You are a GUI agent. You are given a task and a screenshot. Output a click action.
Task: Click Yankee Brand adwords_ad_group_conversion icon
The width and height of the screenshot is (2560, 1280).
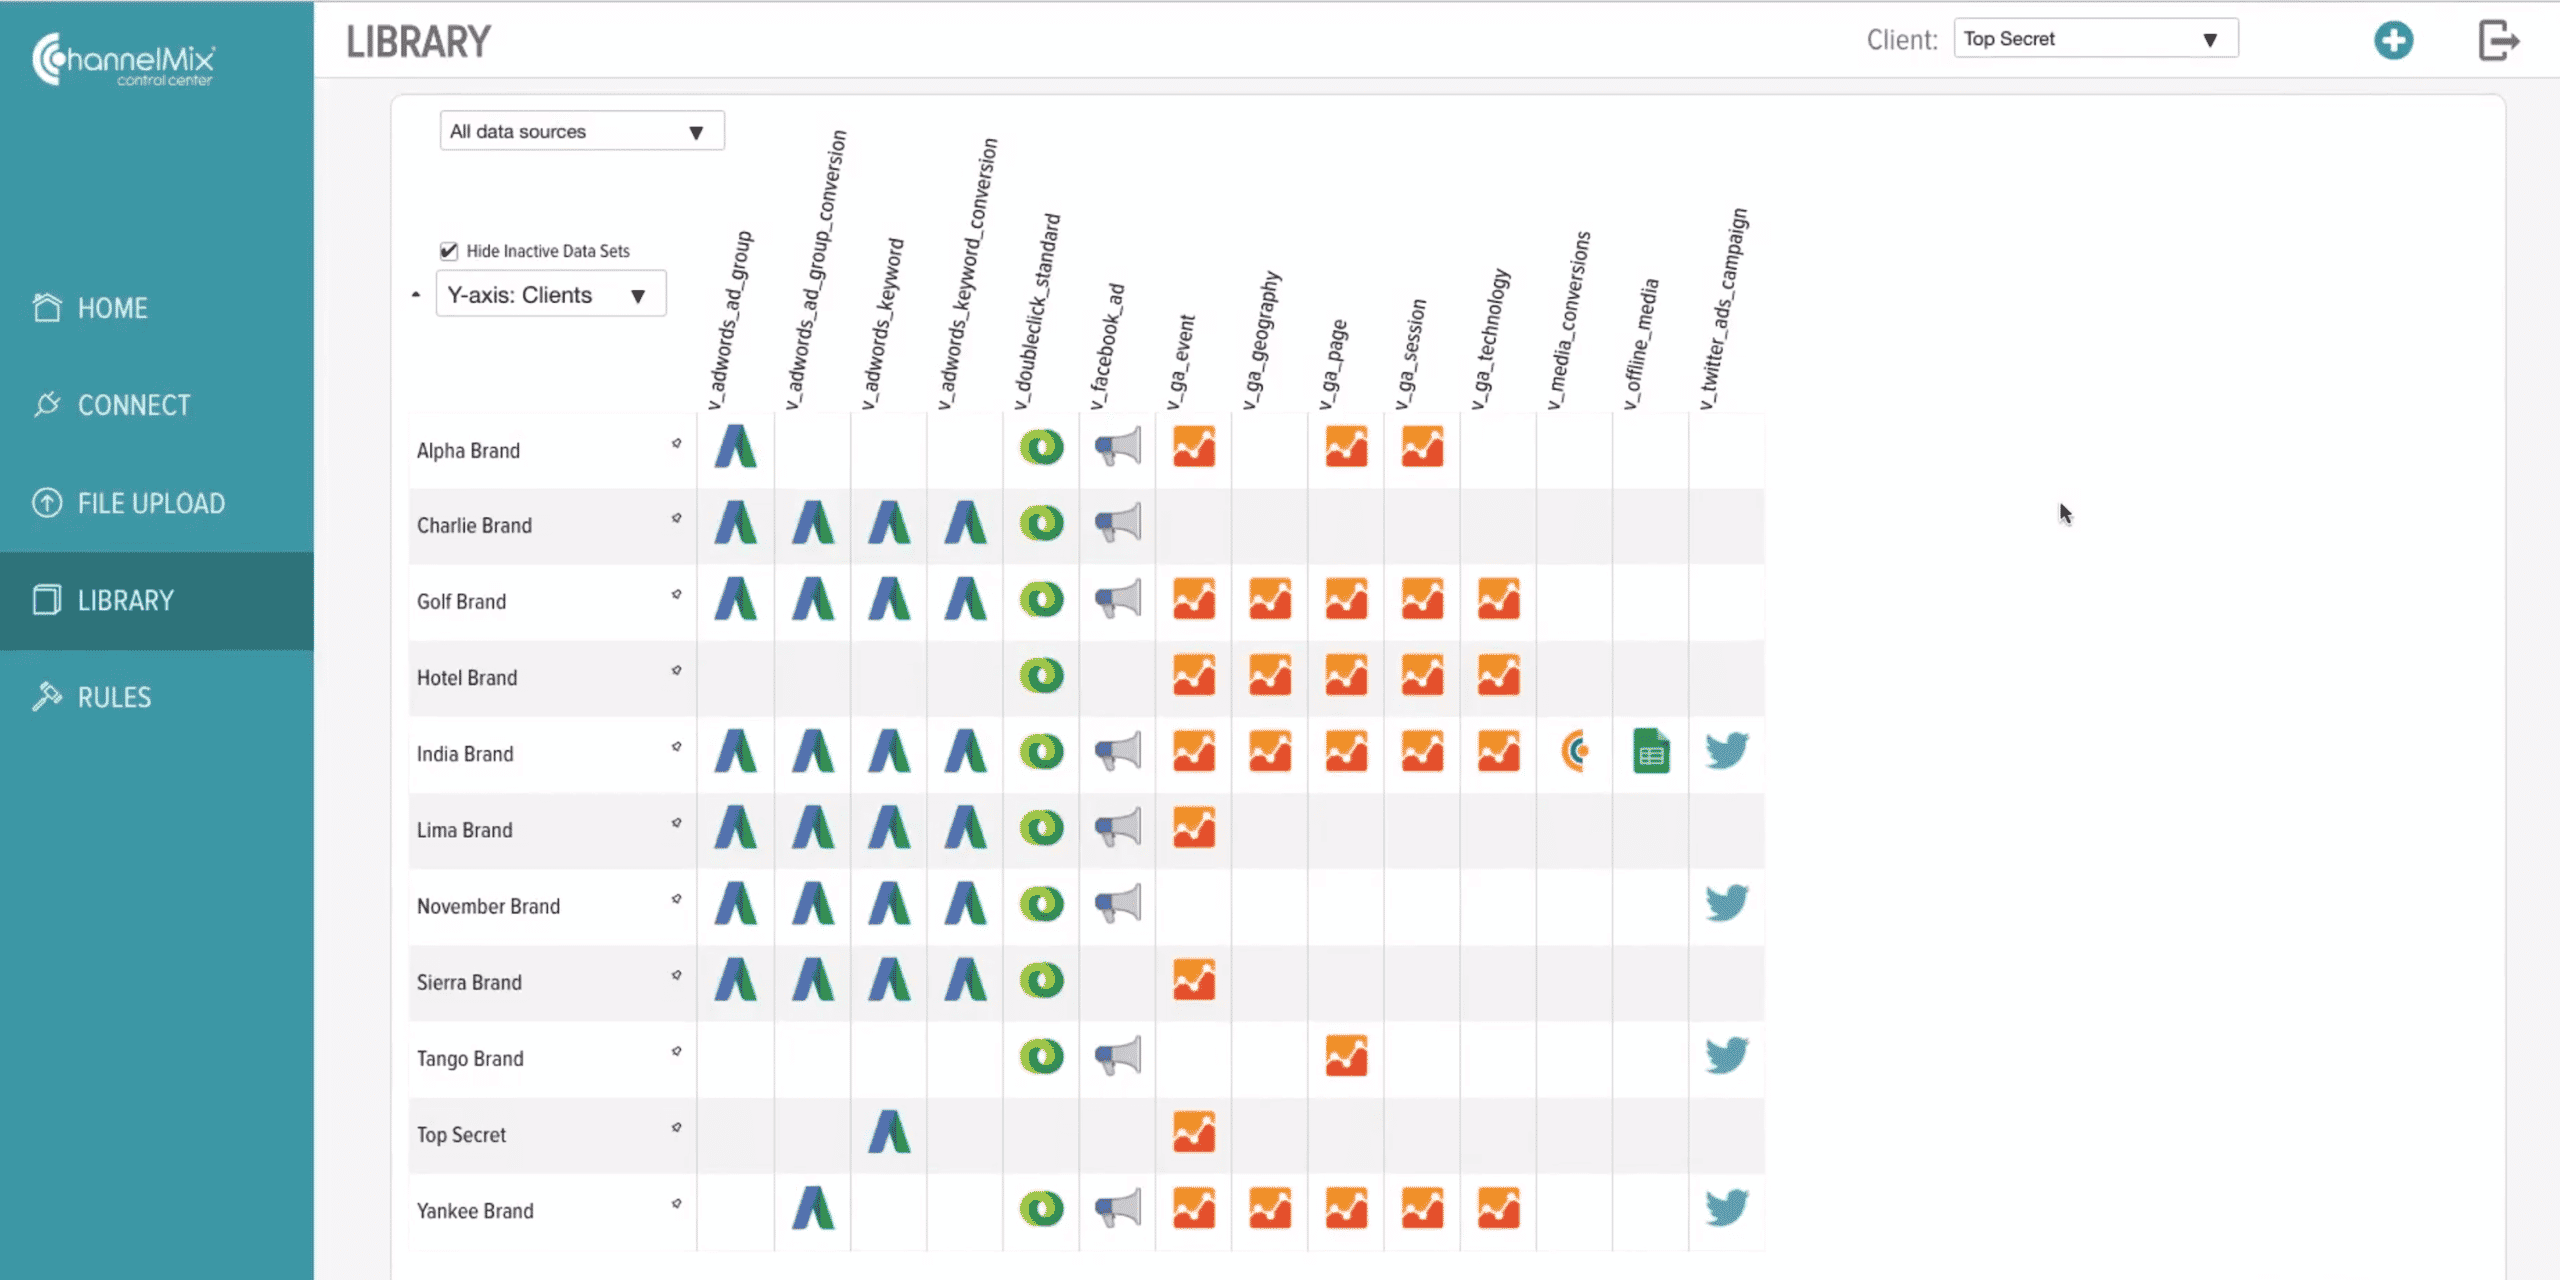pyautogui.click(x=812, y=1208)
